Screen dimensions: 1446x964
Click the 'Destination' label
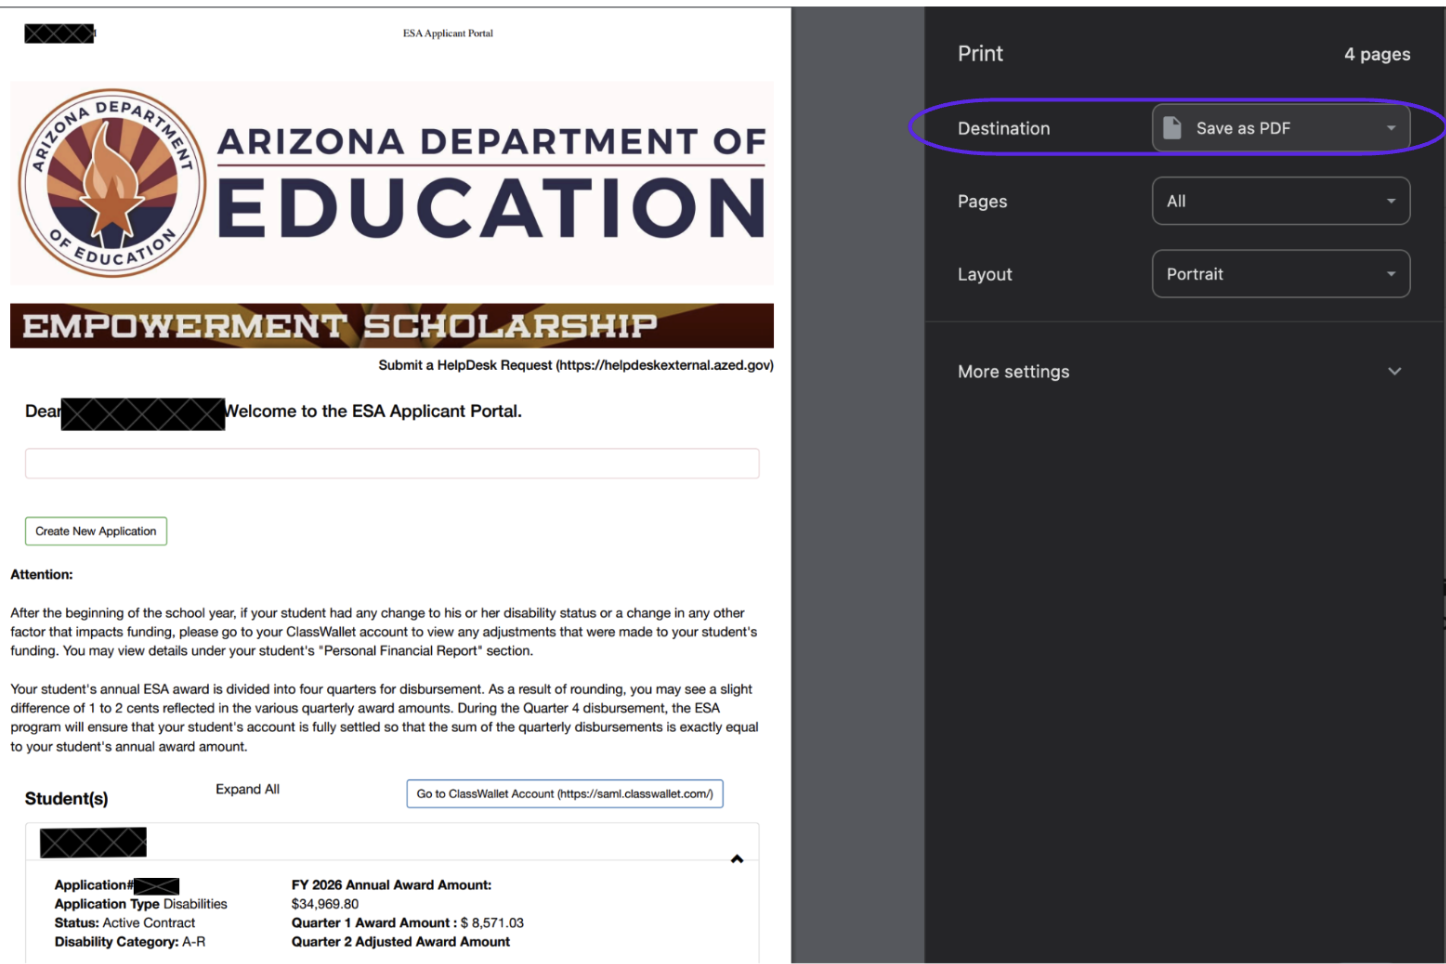click(1004, 128)
